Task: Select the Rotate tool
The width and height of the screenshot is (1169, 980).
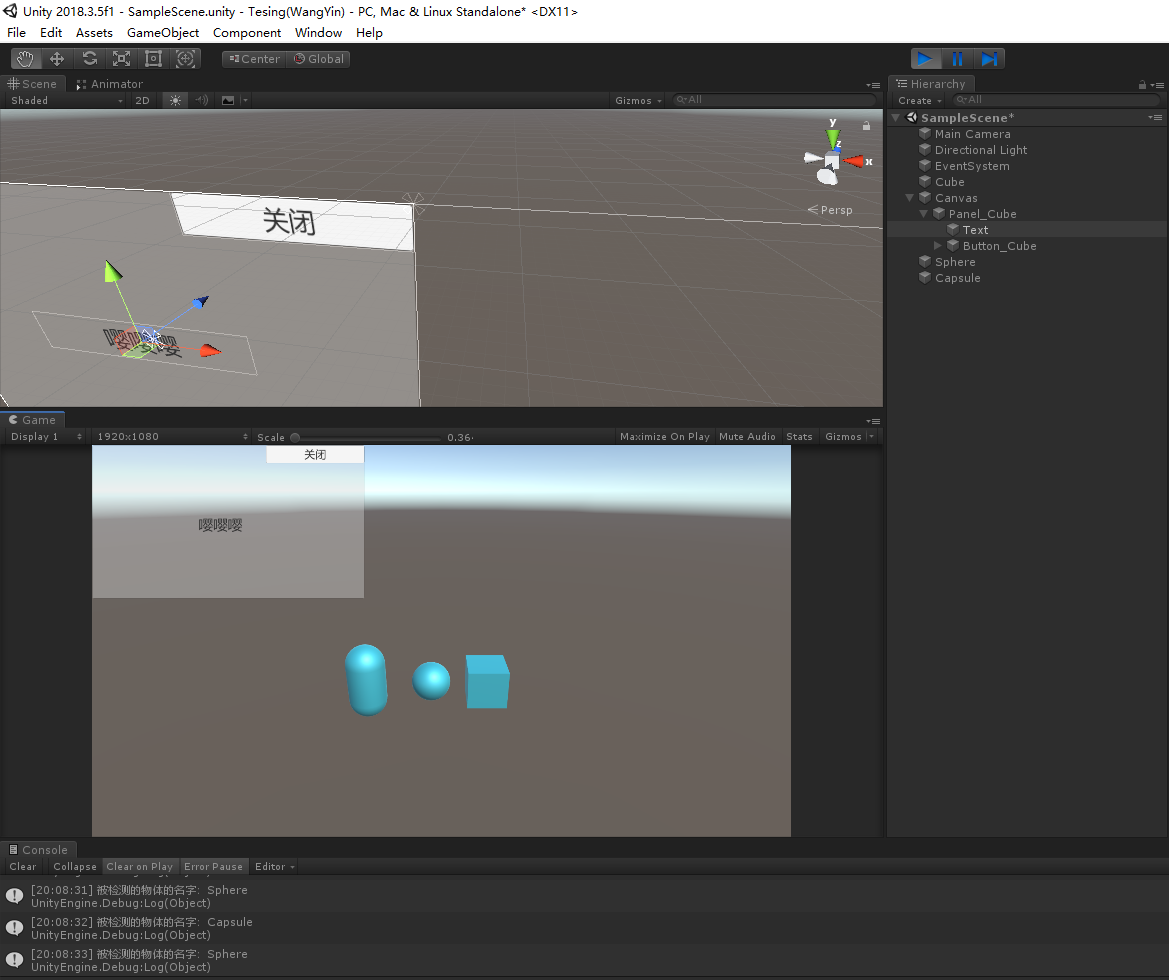Action: [89, 59]
